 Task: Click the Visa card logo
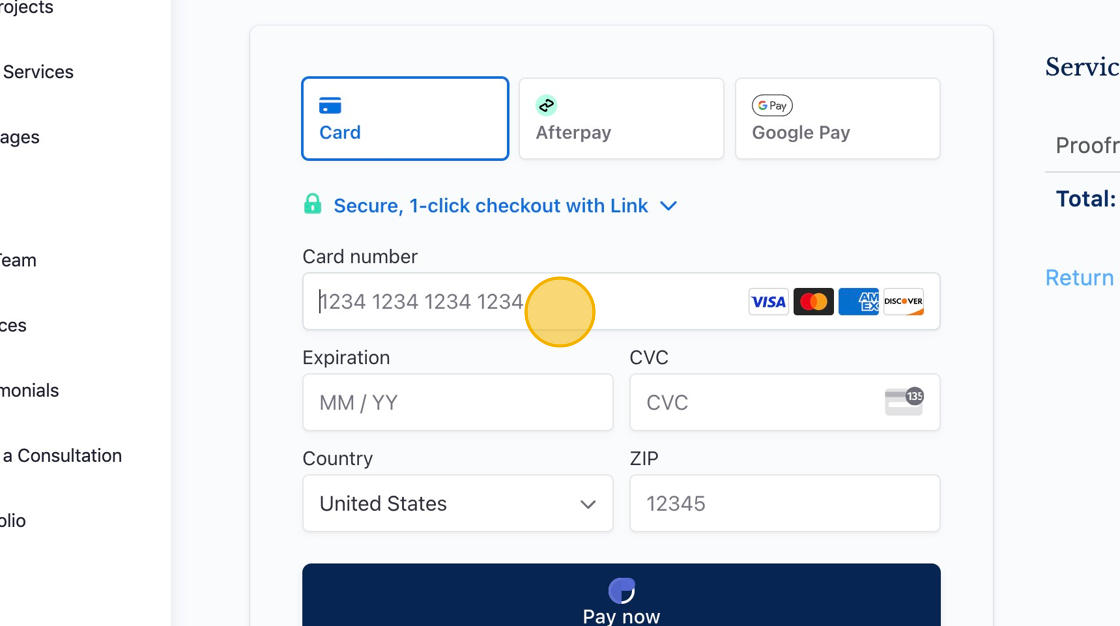tap(768, 302)
